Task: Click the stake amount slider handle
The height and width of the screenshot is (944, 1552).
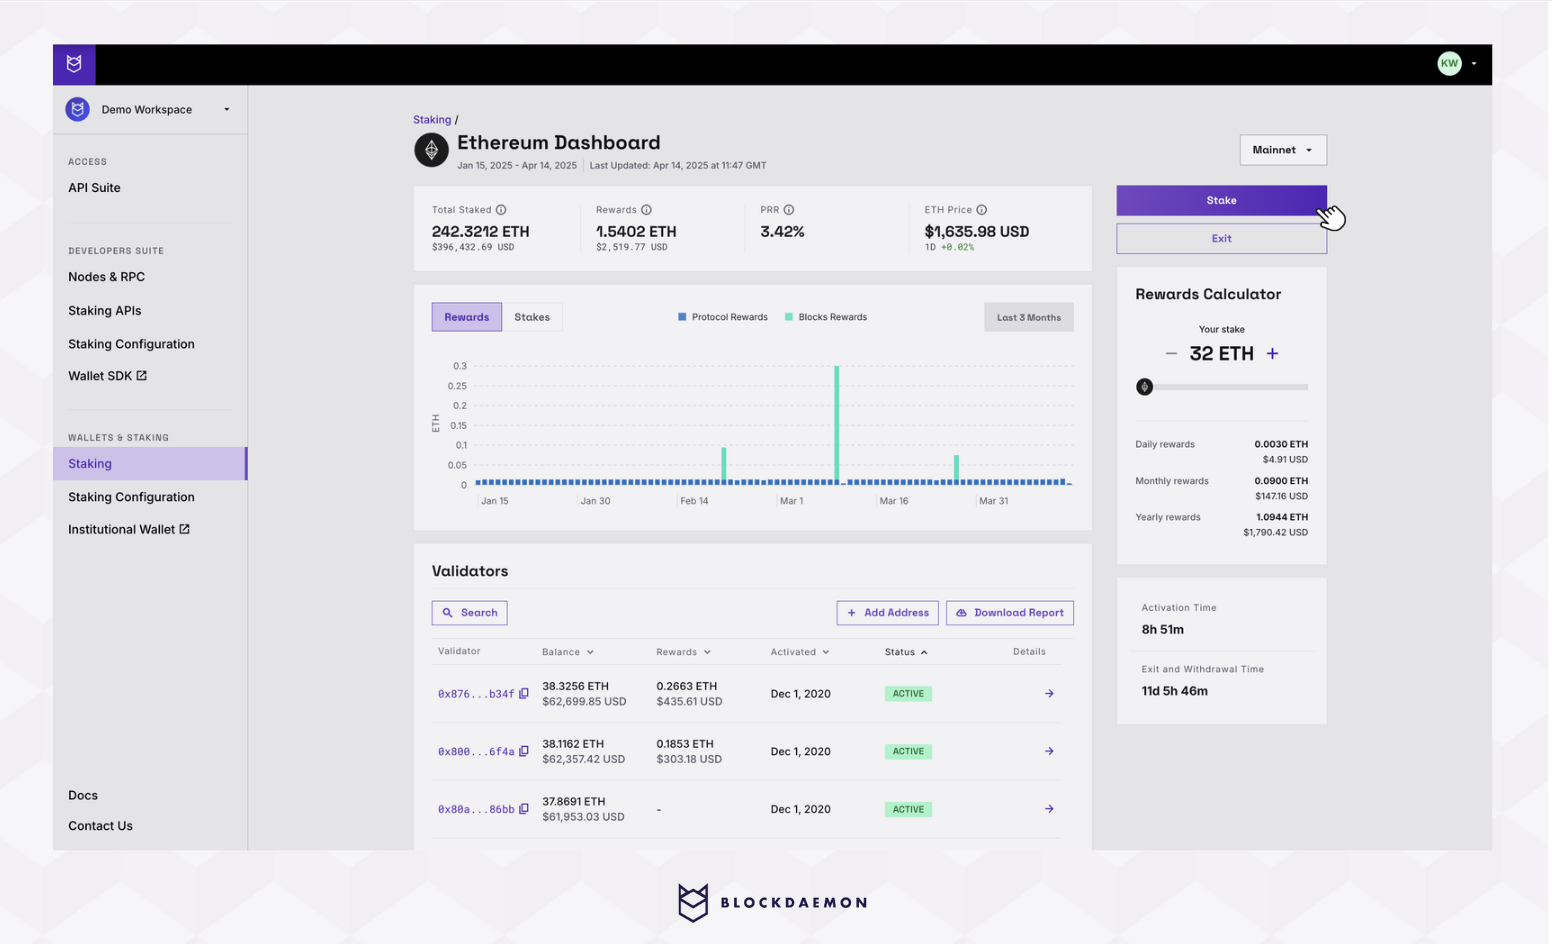Action: 1144,387
